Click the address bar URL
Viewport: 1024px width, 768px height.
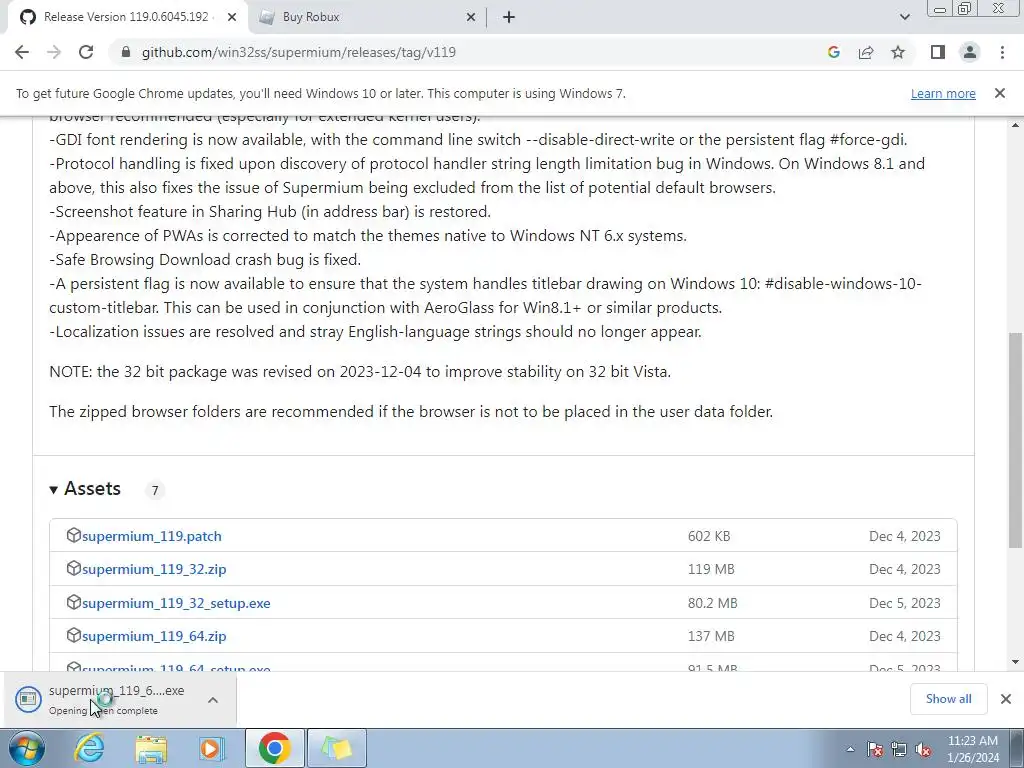point(298,52)
